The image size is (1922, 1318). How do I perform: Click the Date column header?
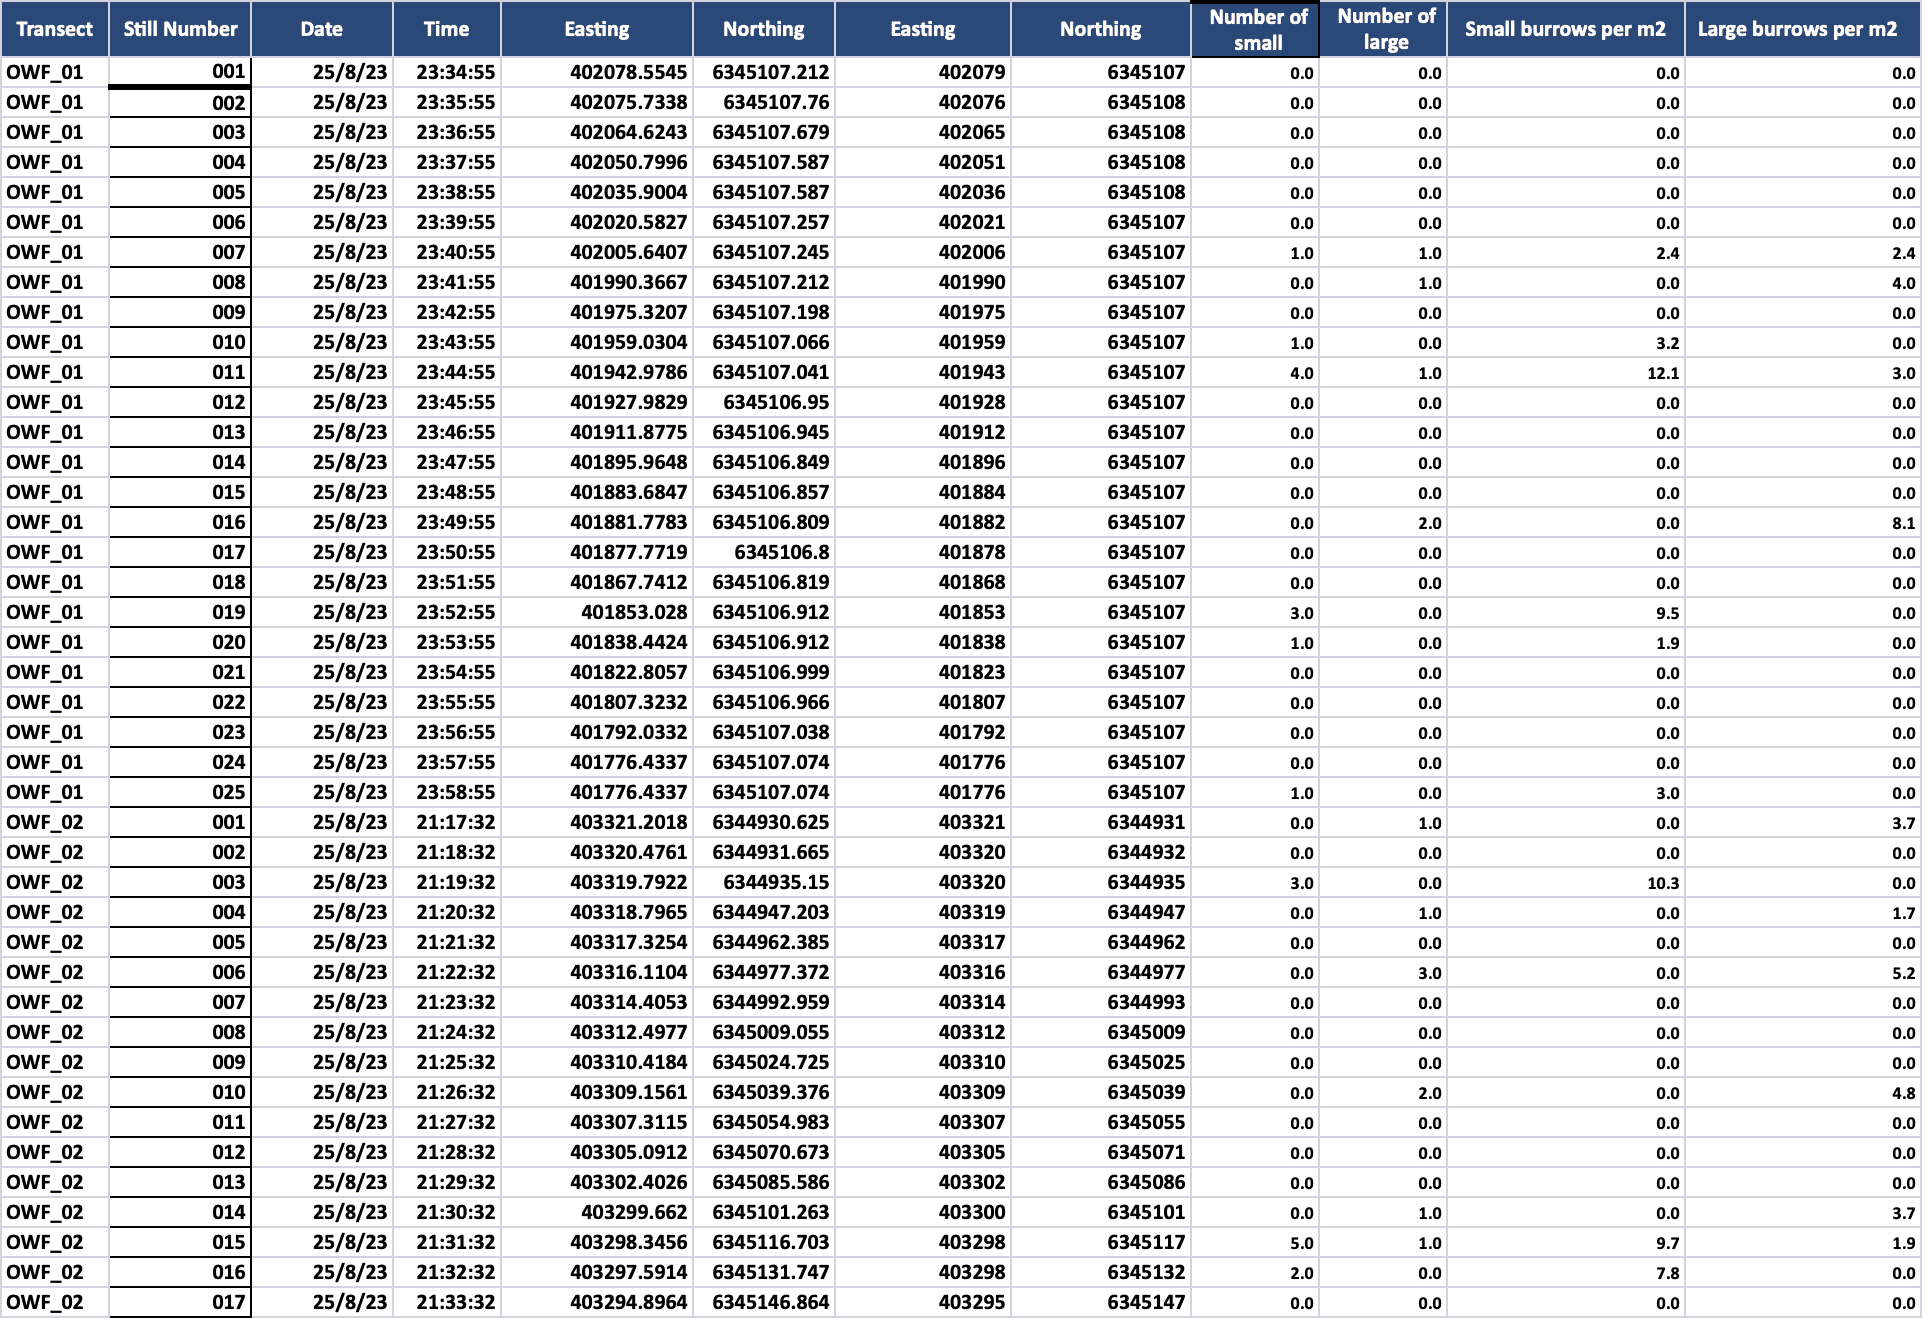pyautogui.click(x=321, y=29)
